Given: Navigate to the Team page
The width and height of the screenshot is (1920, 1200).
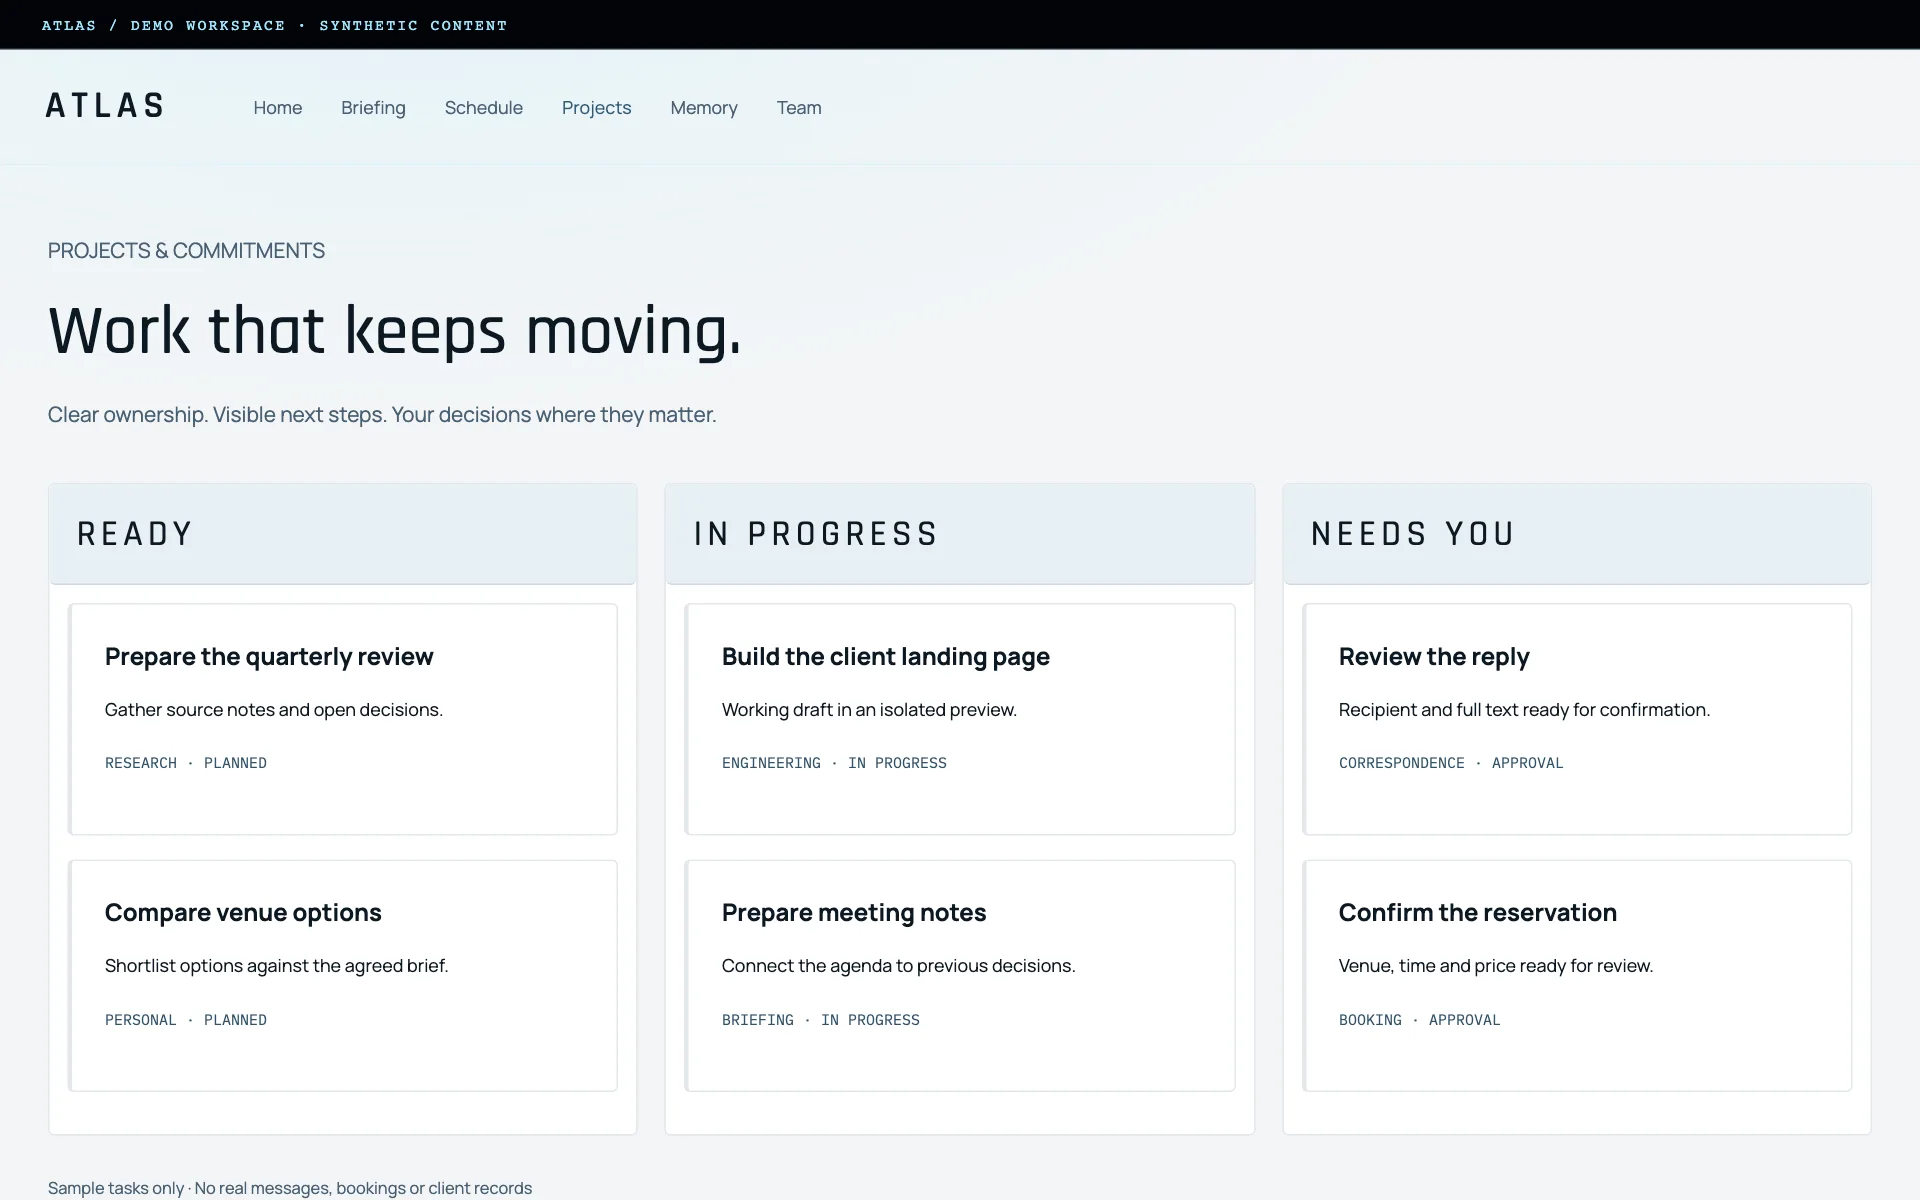Looking at the screenshot, I should [799, 107].
